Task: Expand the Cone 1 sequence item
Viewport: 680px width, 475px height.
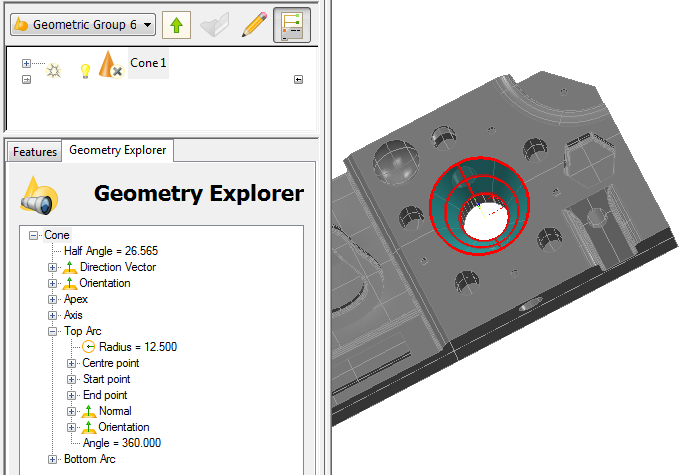Action: click(x=26, y=63)
